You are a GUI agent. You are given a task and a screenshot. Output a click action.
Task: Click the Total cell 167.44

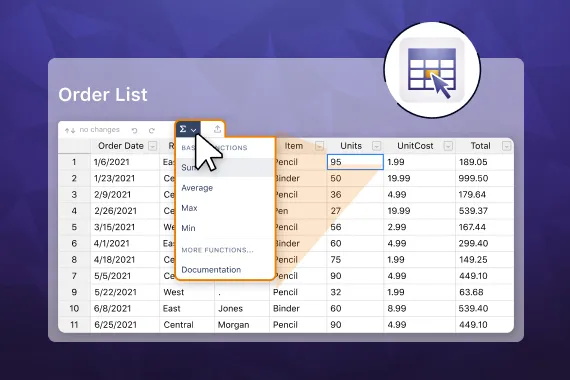[485, 227]
